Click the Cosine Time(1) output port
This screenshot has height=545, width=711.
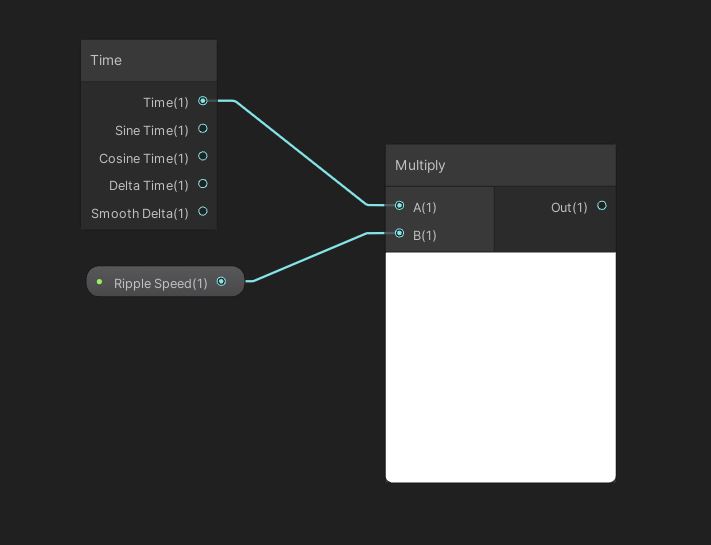point(203,156)
